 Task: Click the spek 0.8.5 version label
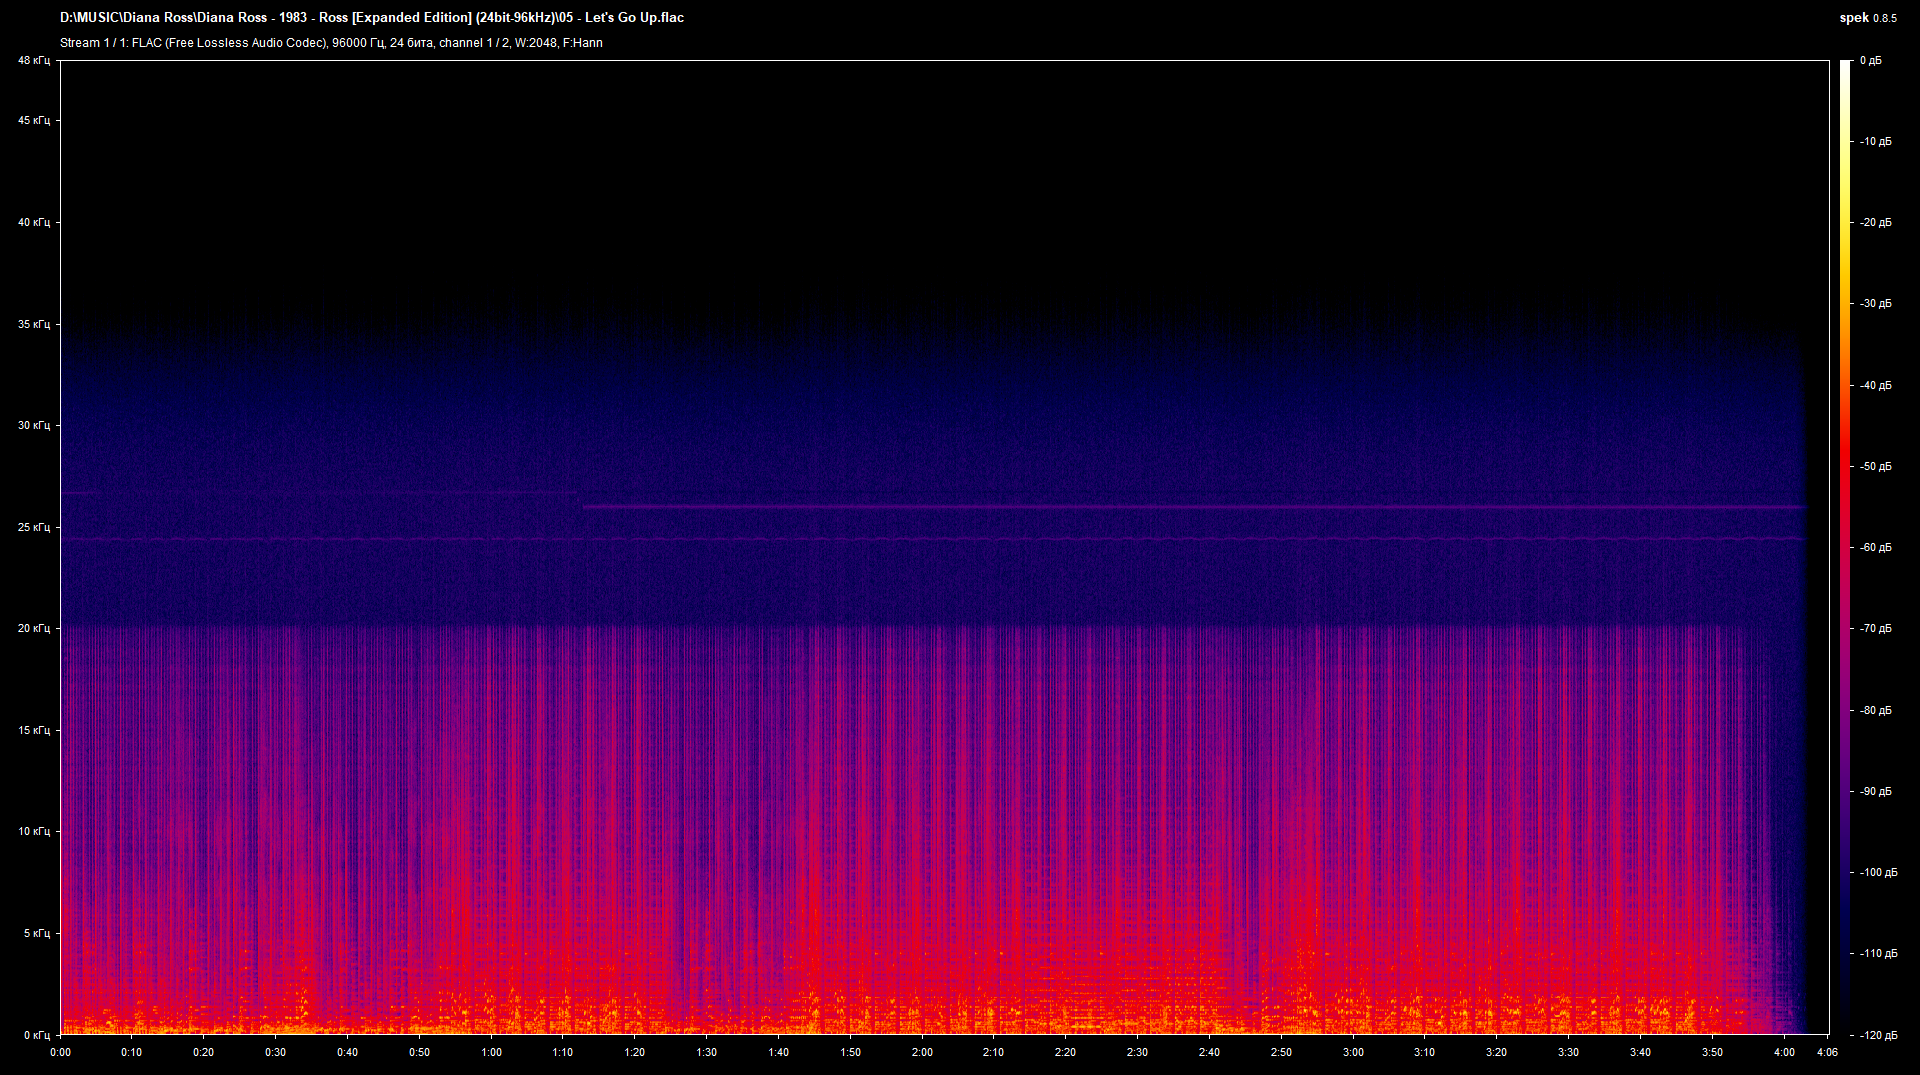coord(1867,18)
